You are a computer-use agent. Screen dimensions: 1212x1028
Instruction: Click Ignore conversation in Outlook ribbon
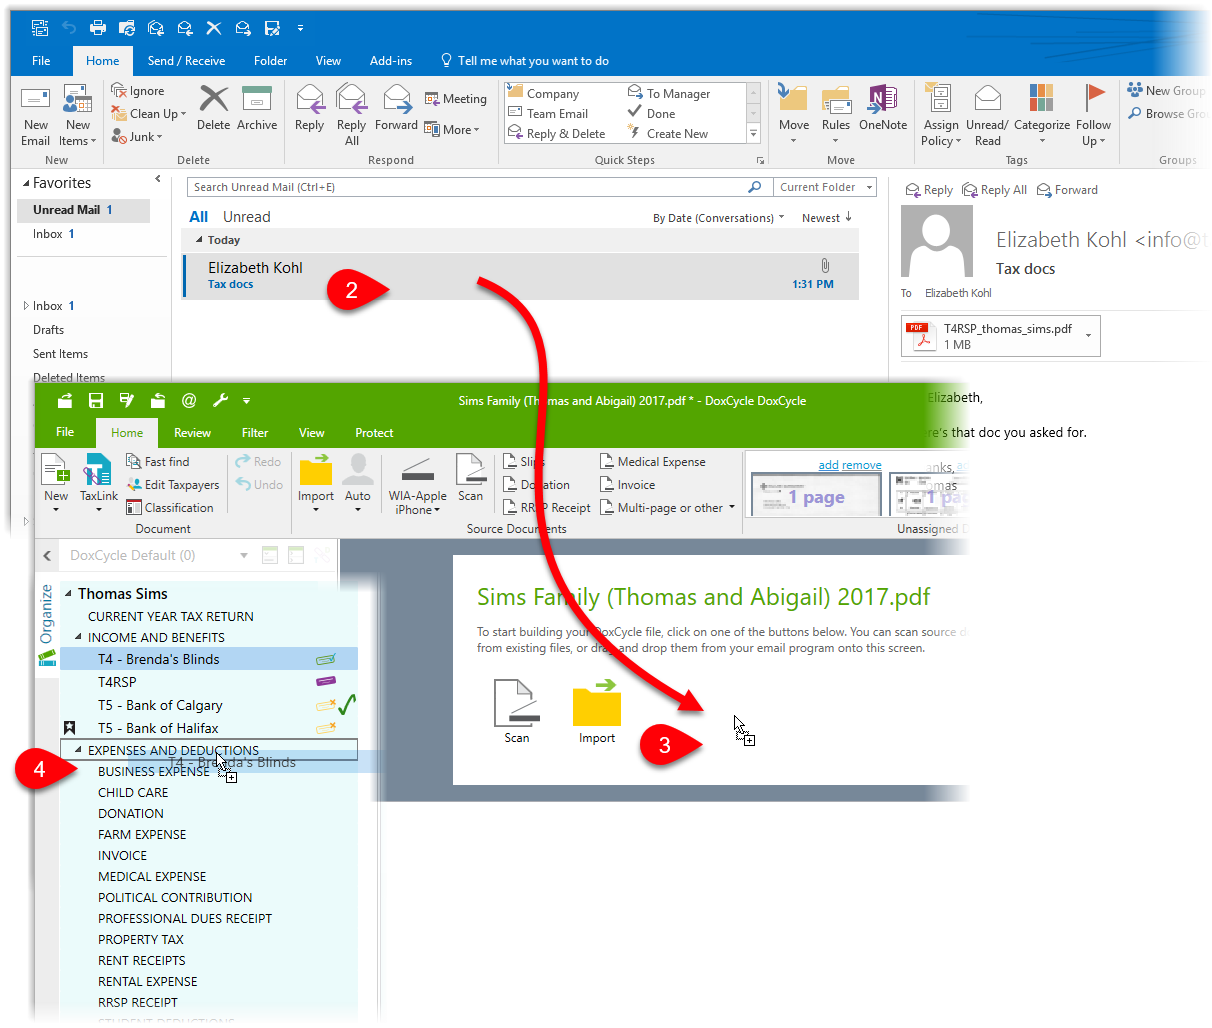click(138, 91)
